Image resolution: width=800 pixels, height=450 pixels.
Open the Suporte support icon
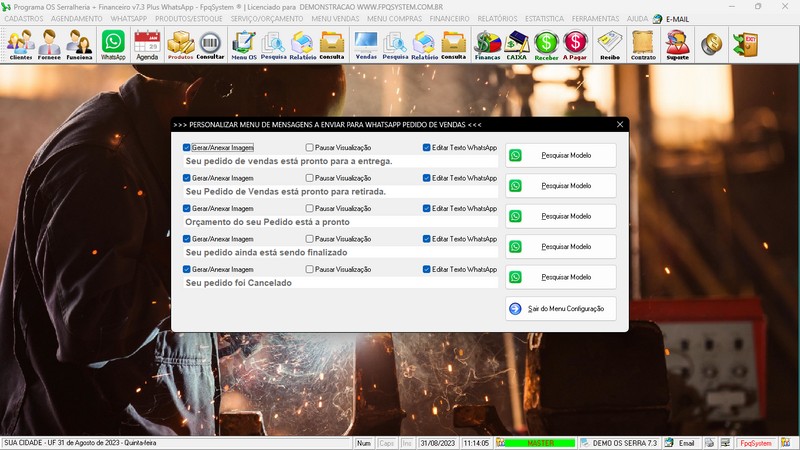pos(678,45)
